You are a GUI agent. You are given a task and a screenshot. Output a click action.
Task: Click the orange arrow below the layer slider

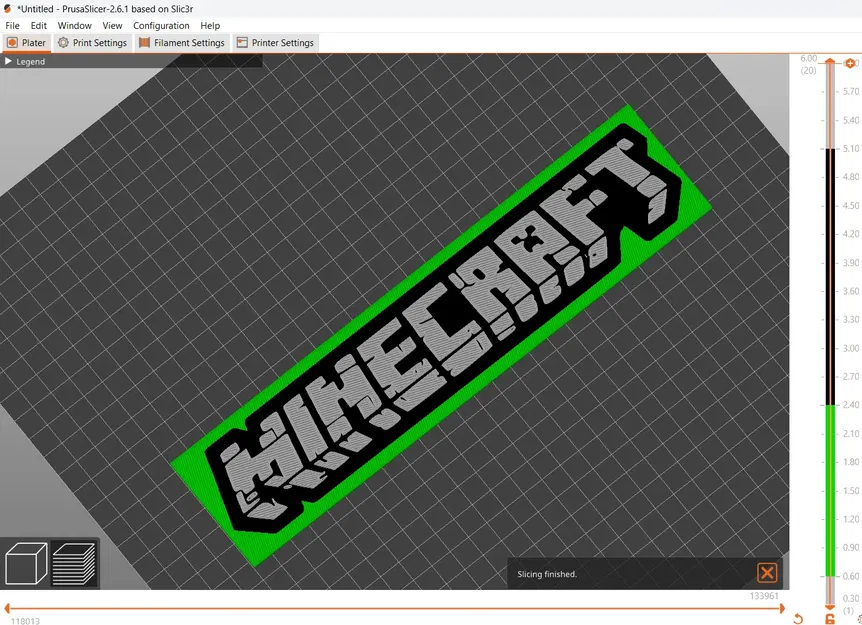pos(830,608)
